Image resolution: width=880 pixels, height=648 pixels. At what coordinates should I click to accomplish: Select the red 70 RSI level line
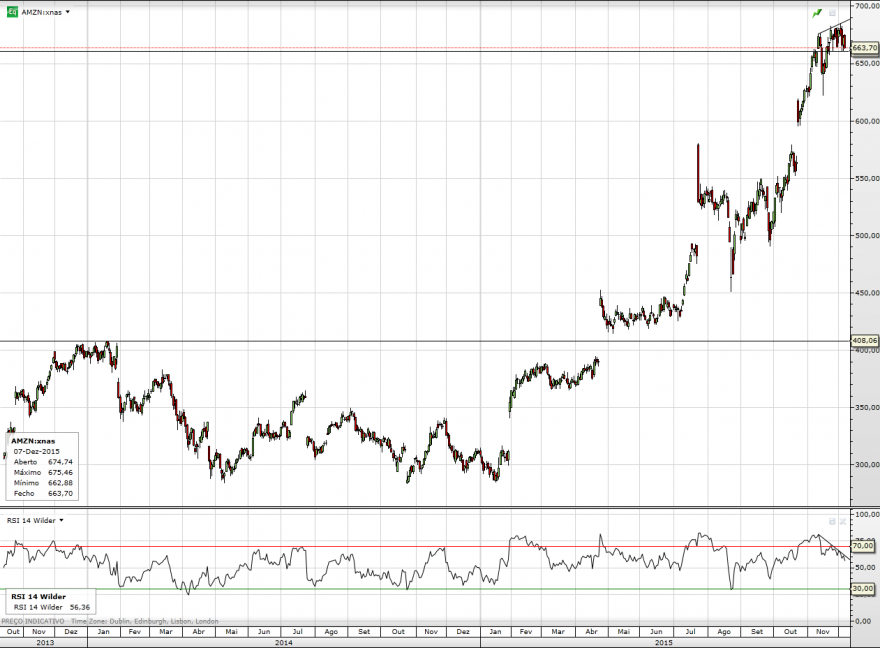425,546
